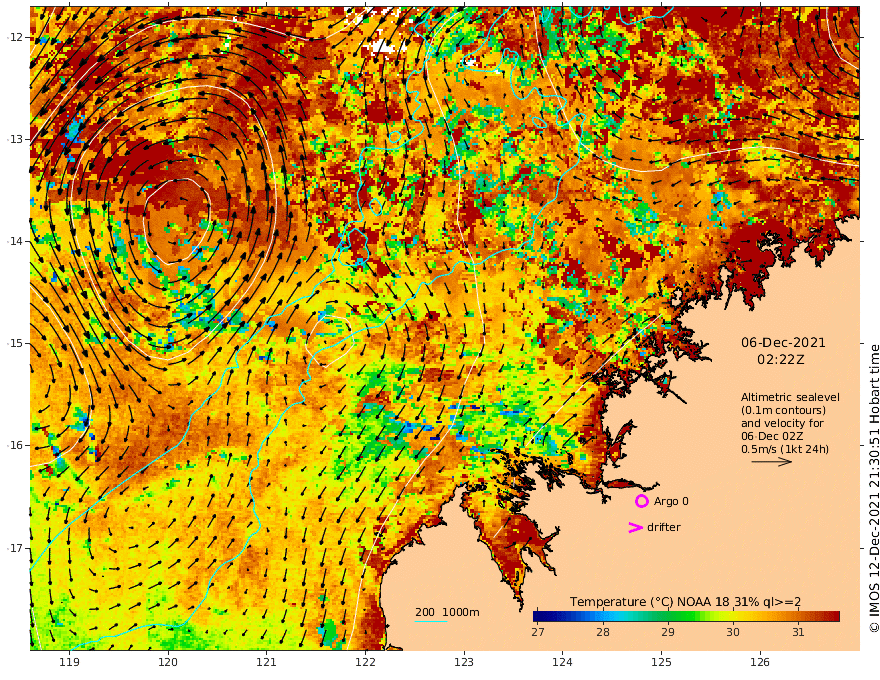Click the 0.5m/s velocity scale arrow
Screen dimensions: 880x680
tap(772, 462)
